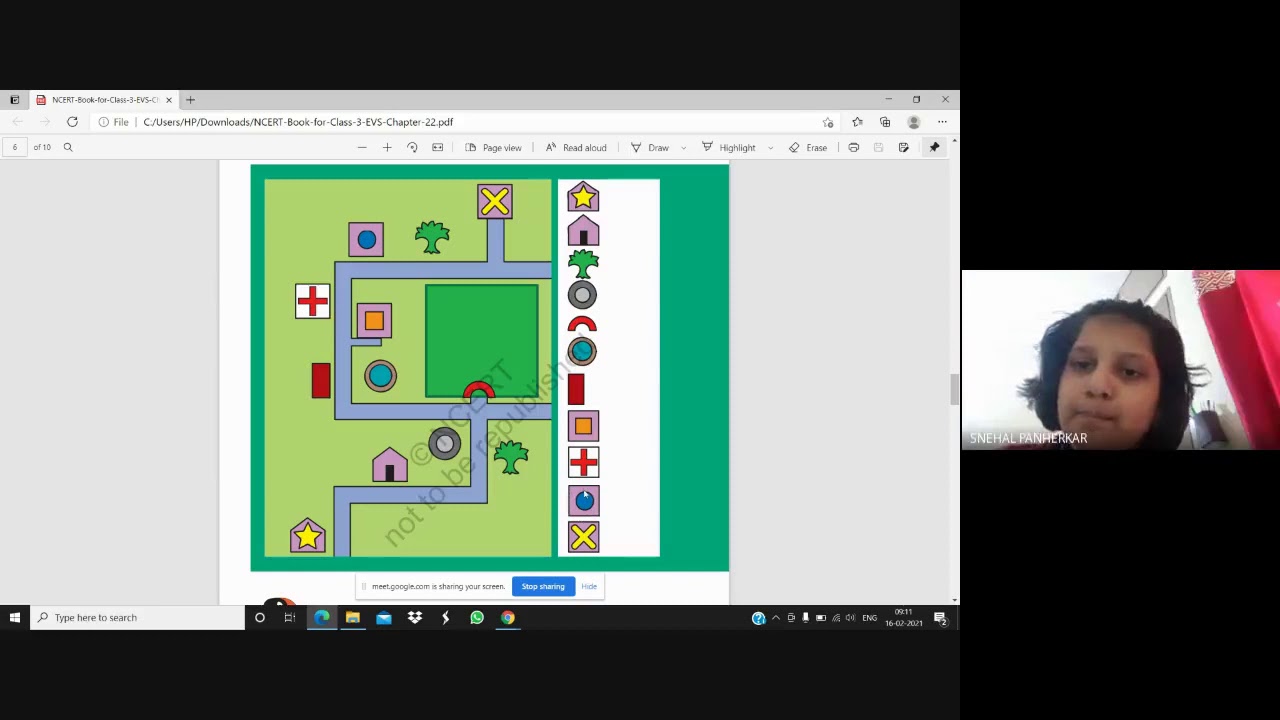1280x720 pixels.
Task: Rotate the PDF page
Action: point(412,148)
